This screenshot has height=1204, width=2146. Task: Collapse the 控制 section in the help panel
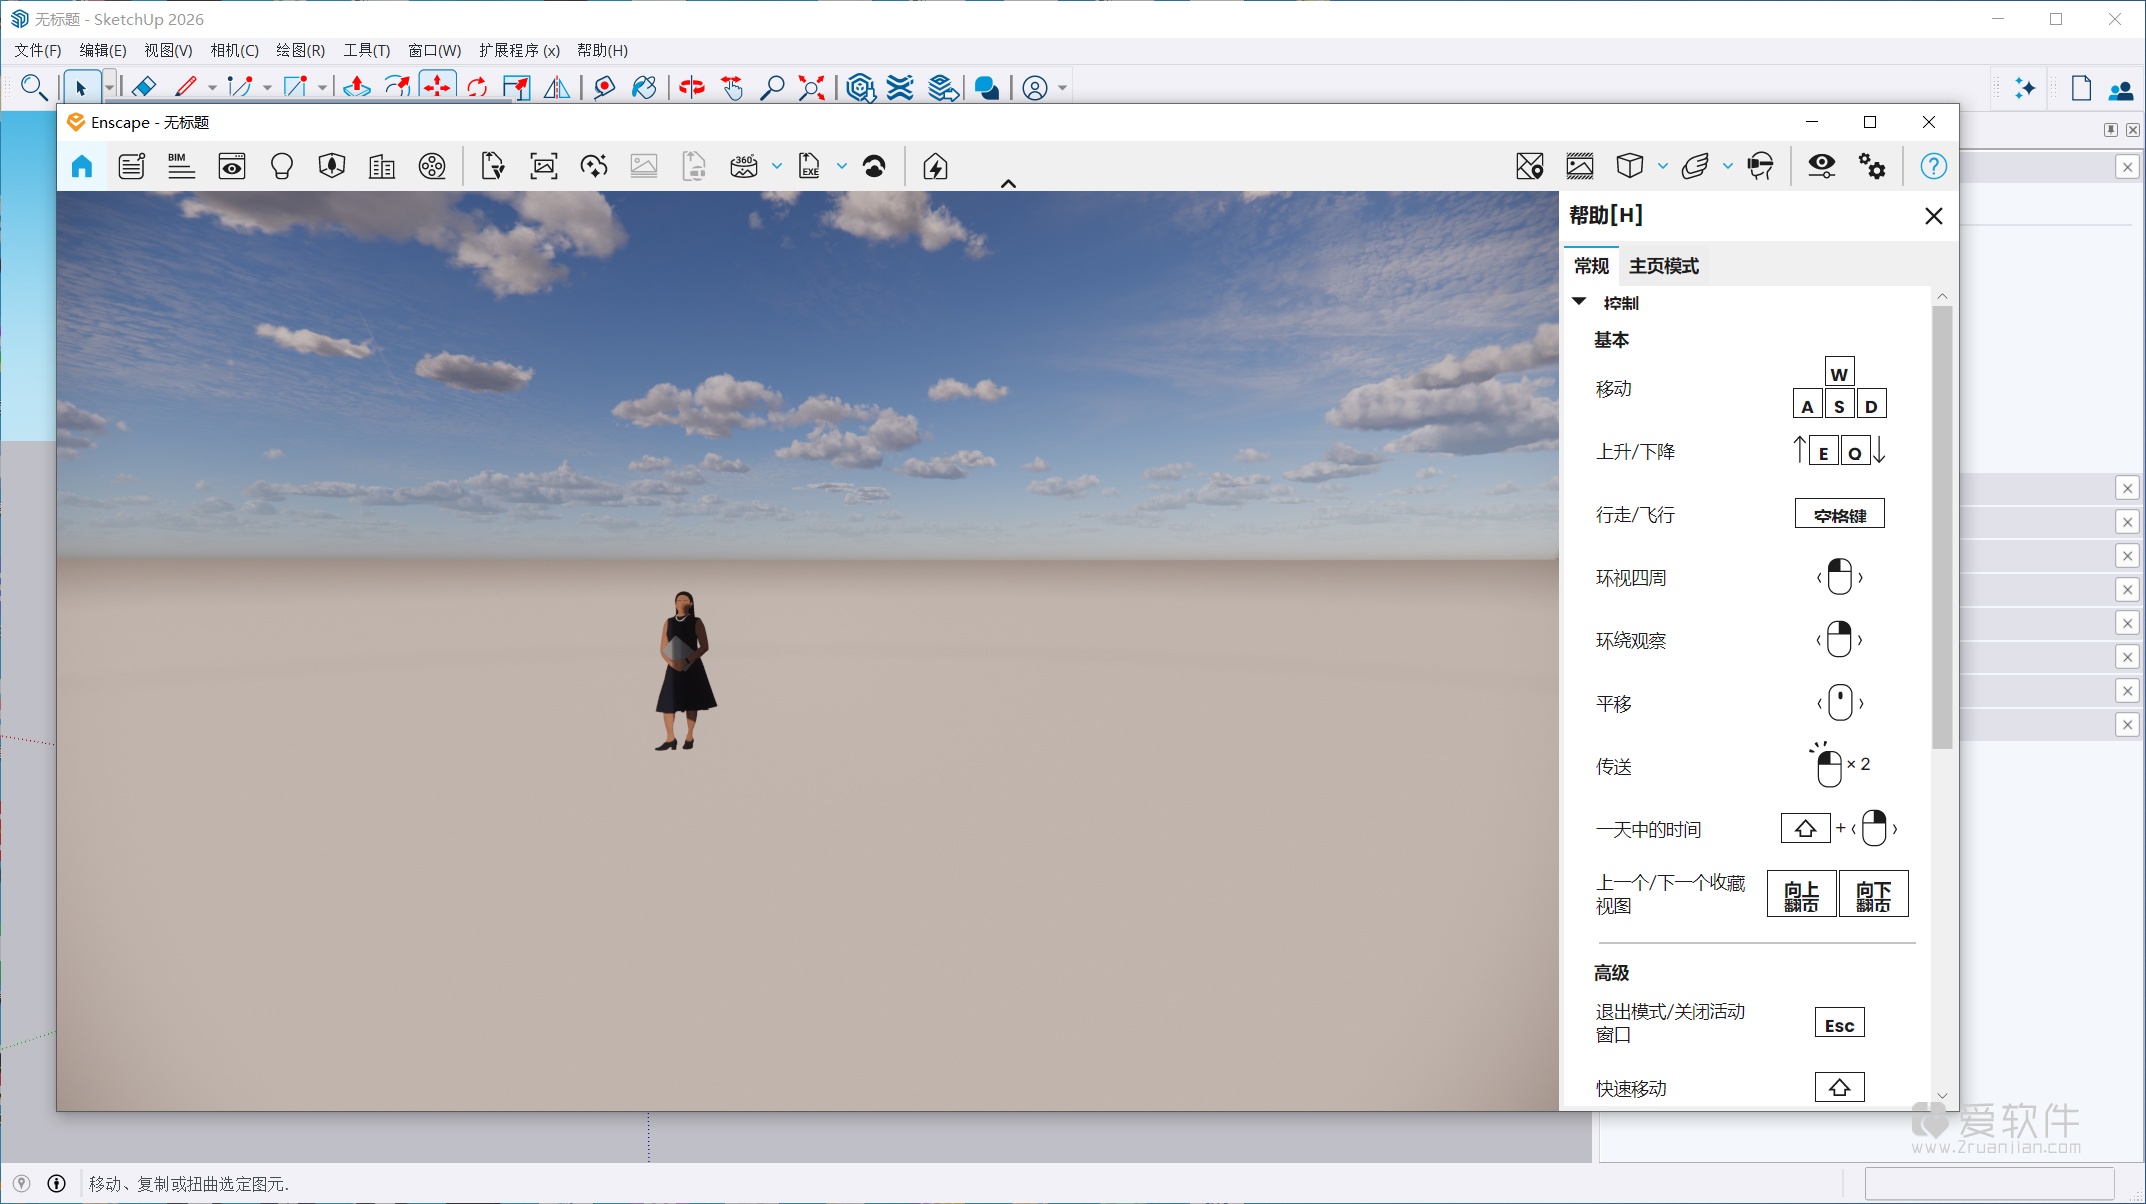[1580, 301]
